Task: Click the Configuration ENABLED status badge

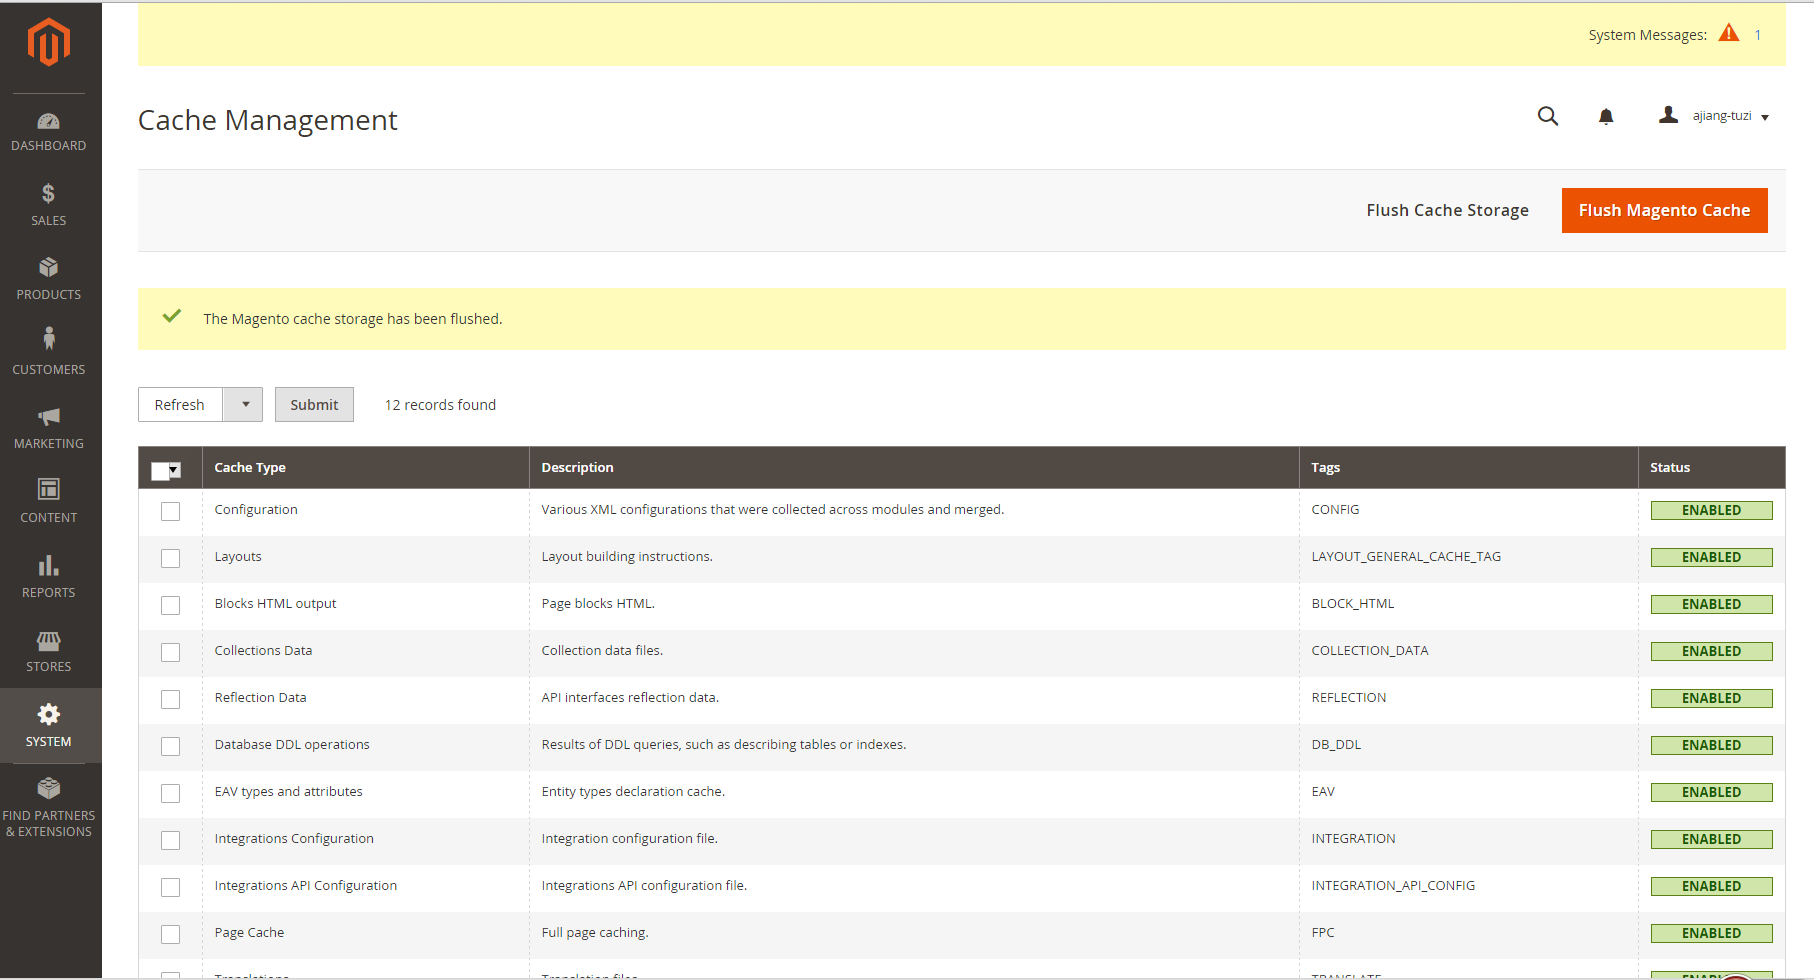Action: 1711,510
